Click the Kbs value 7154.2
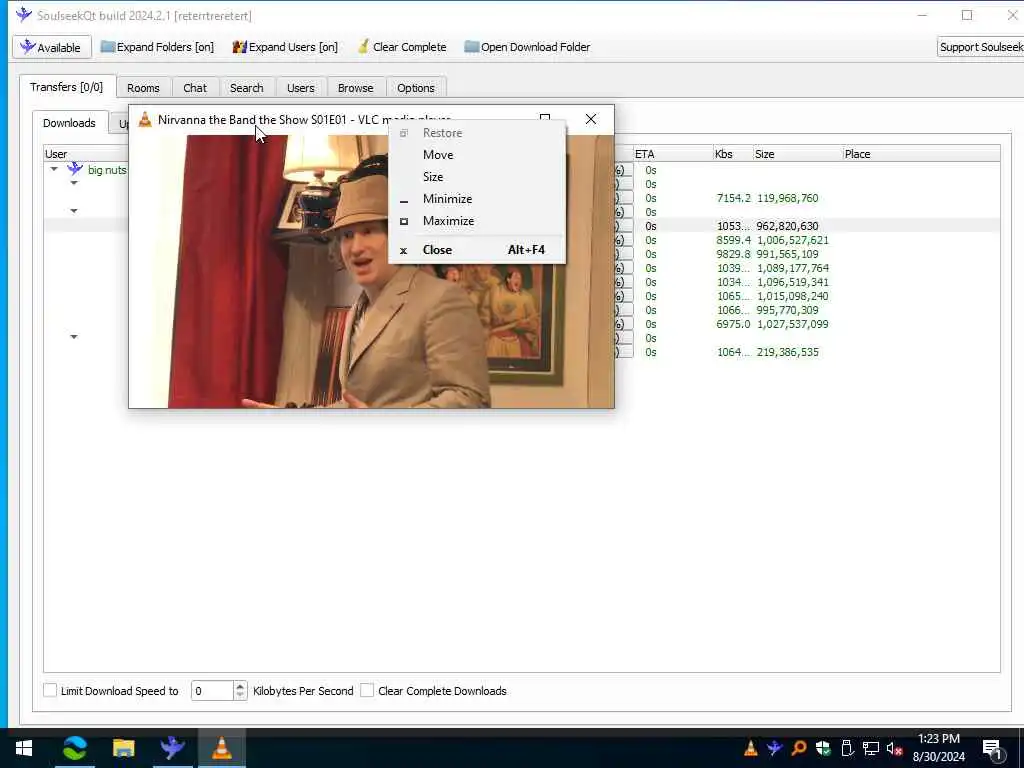 click(x=733, y=198)
